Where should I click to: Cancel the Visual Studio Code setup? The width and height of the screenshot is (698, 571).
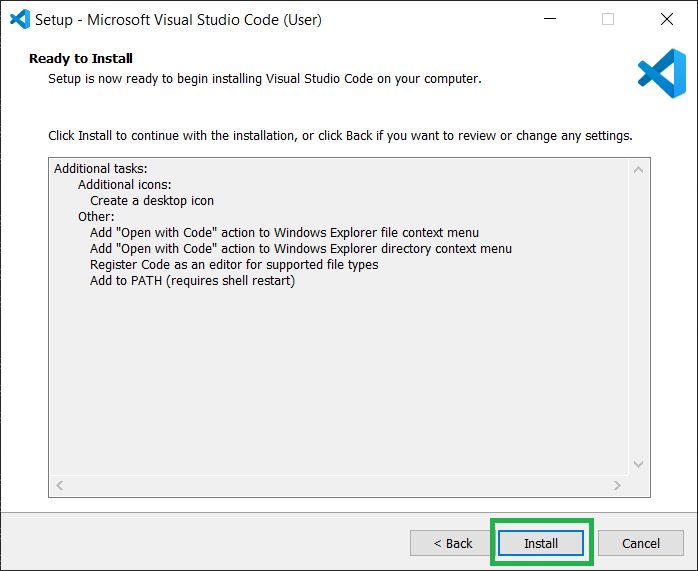[641, 543]
